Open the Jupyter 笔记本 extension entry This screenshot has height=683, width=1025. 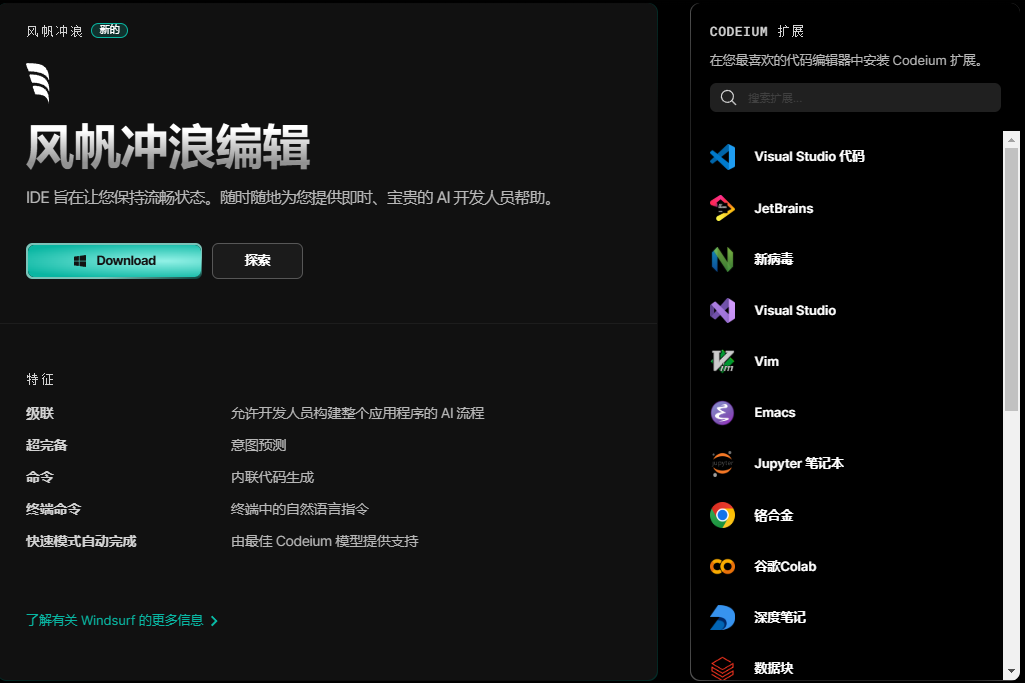(799, 464)
